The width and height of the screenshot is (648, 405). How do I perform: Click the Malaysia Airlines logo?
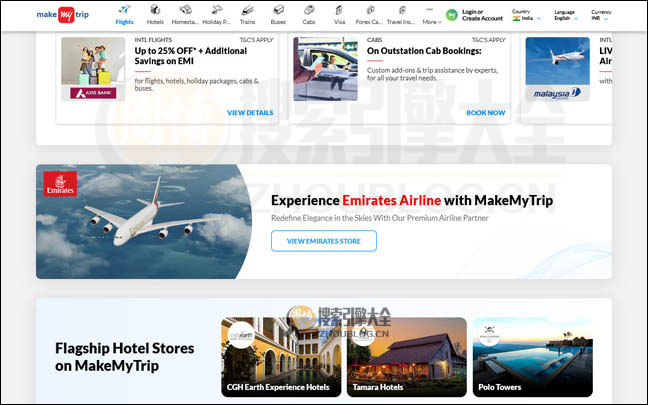tap(557, 94)
